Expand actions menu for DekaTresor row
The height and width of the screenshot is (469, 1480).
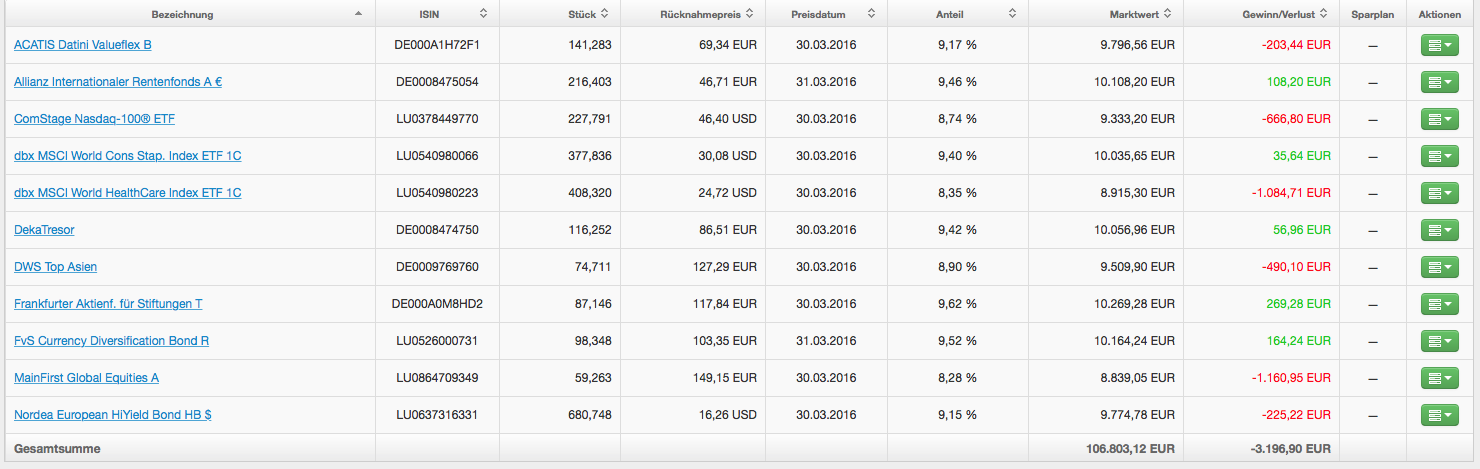pyautogui.click(x=1439, y=230)
